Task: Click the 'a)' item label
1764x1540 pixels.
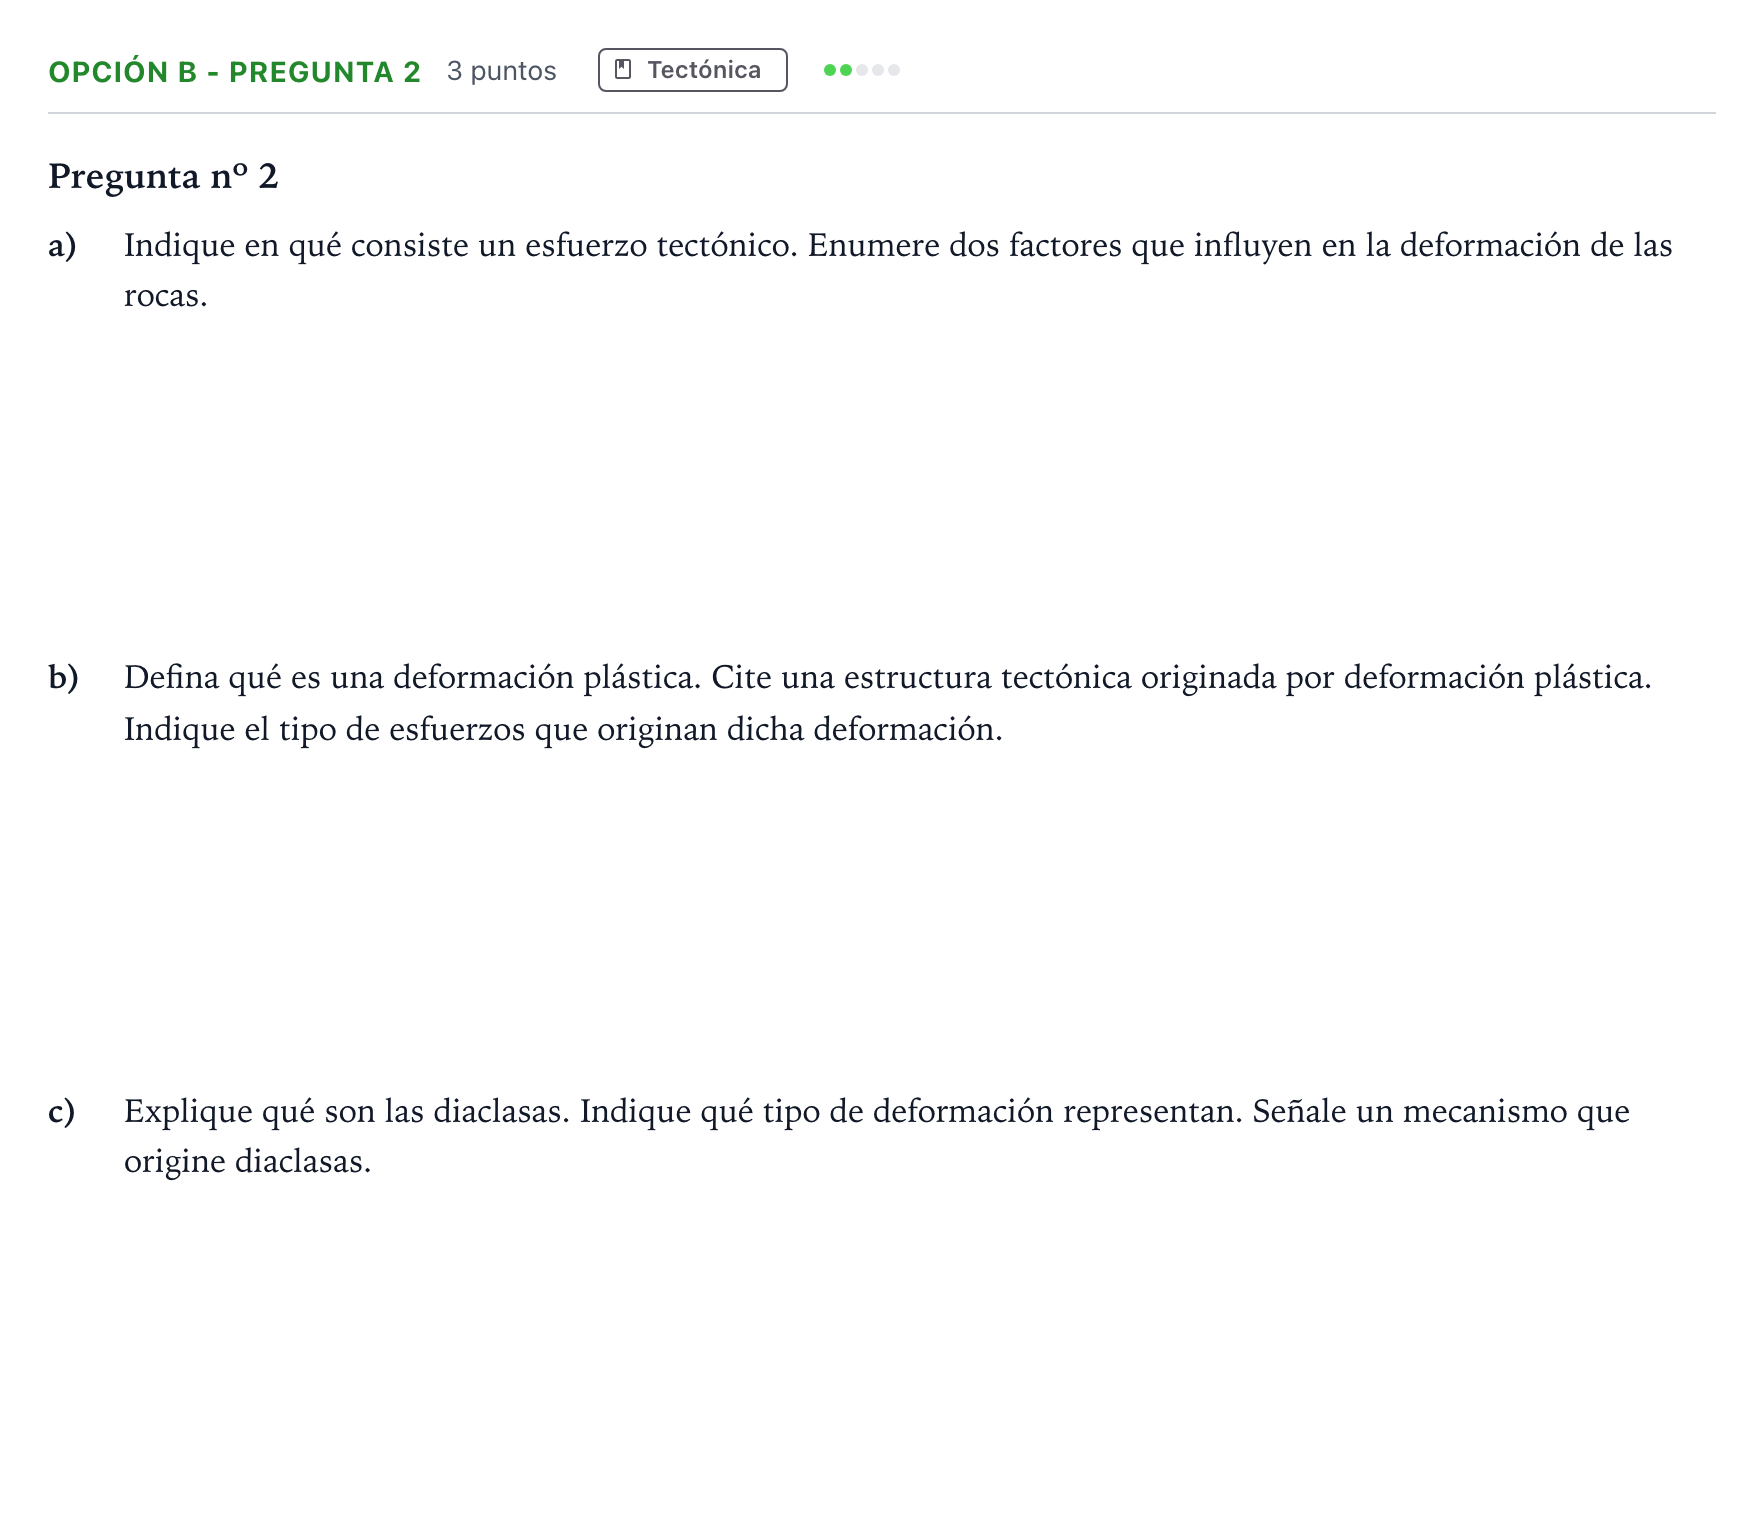Action: point(62,246)
